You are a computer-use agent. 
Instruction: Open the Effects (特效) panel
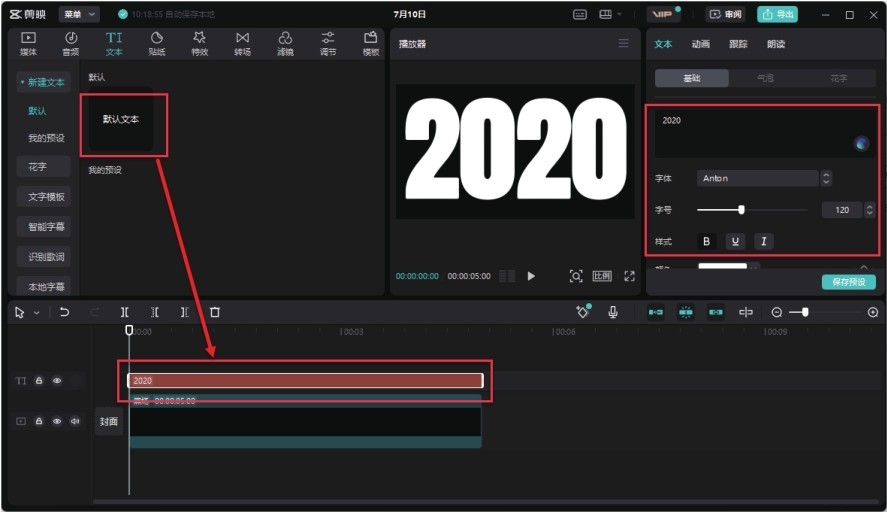[199, 44]
